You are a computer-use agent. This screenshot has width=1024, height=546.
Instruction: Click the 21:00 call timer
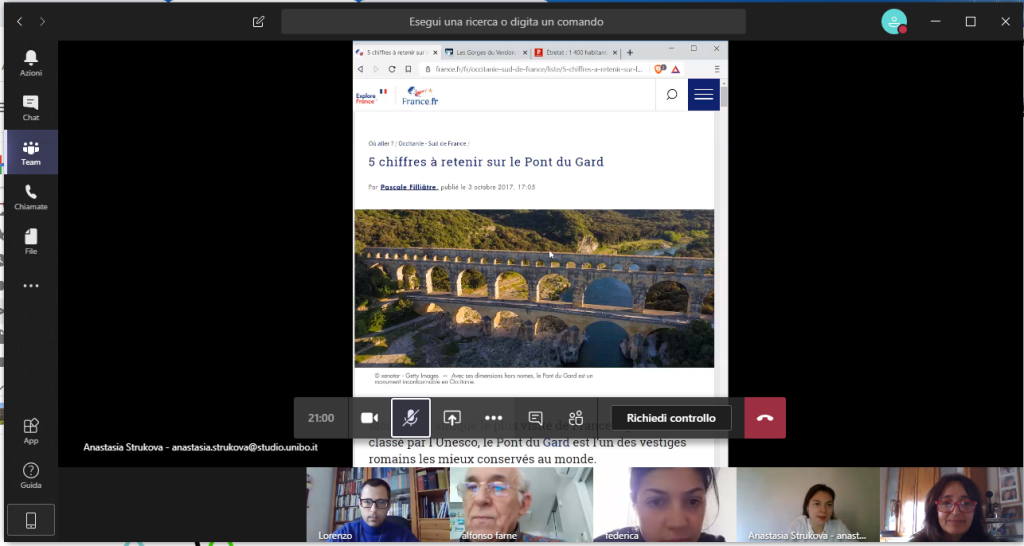321,418
